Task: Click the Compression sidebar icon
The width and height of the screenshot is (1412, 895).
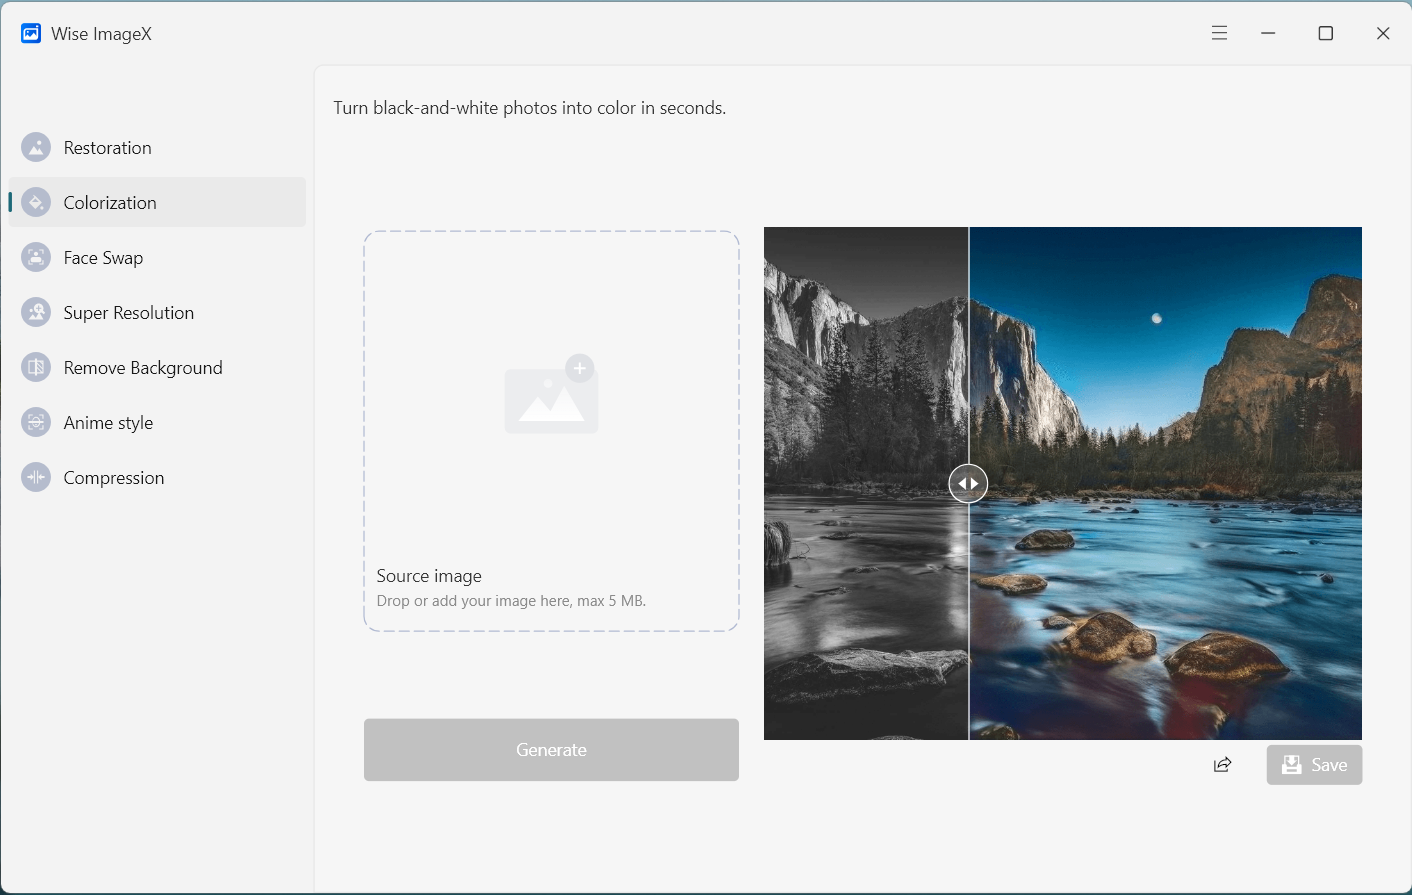Action: coord(36,478)
